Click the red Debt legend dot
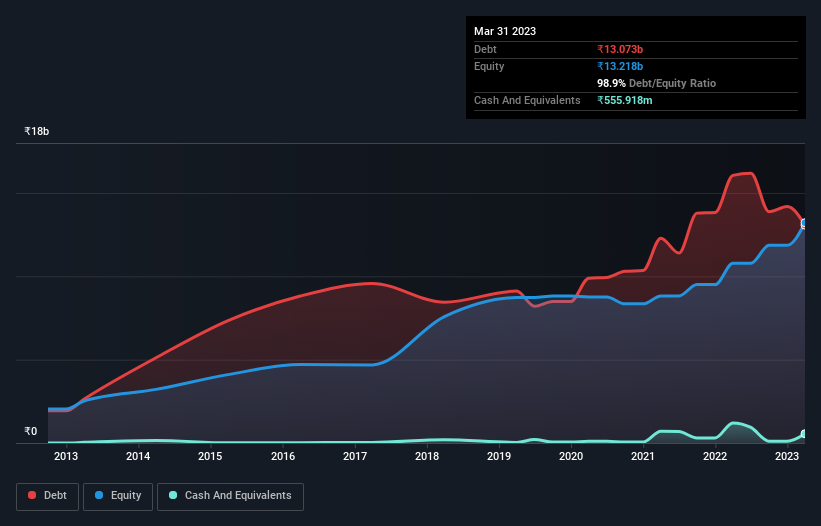The height and width of the screenshot is (526, 821). click(x=32, y=495)
